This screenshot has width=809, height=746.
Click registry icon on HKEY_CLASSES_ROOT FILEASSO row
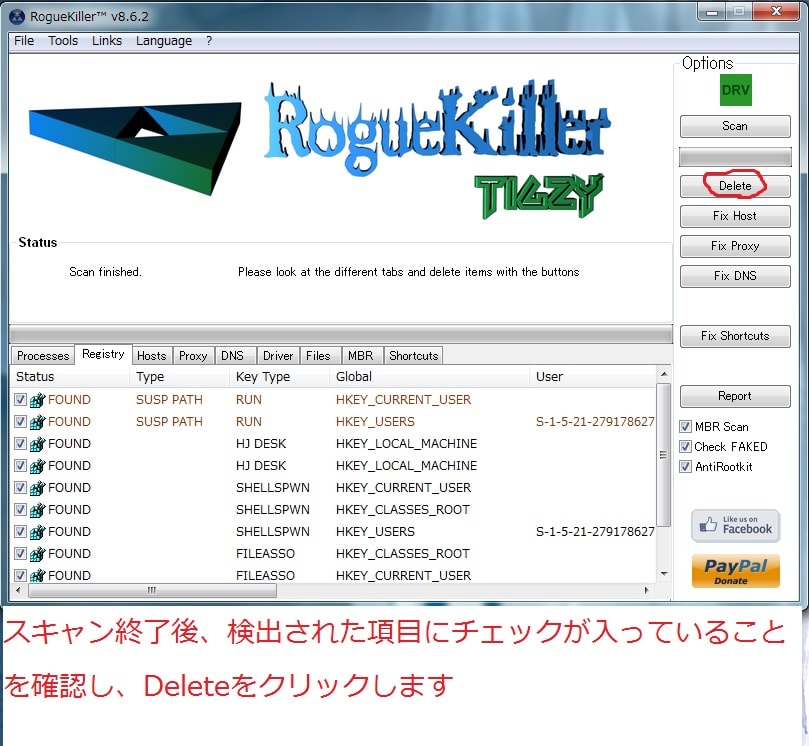coord(37,554)
